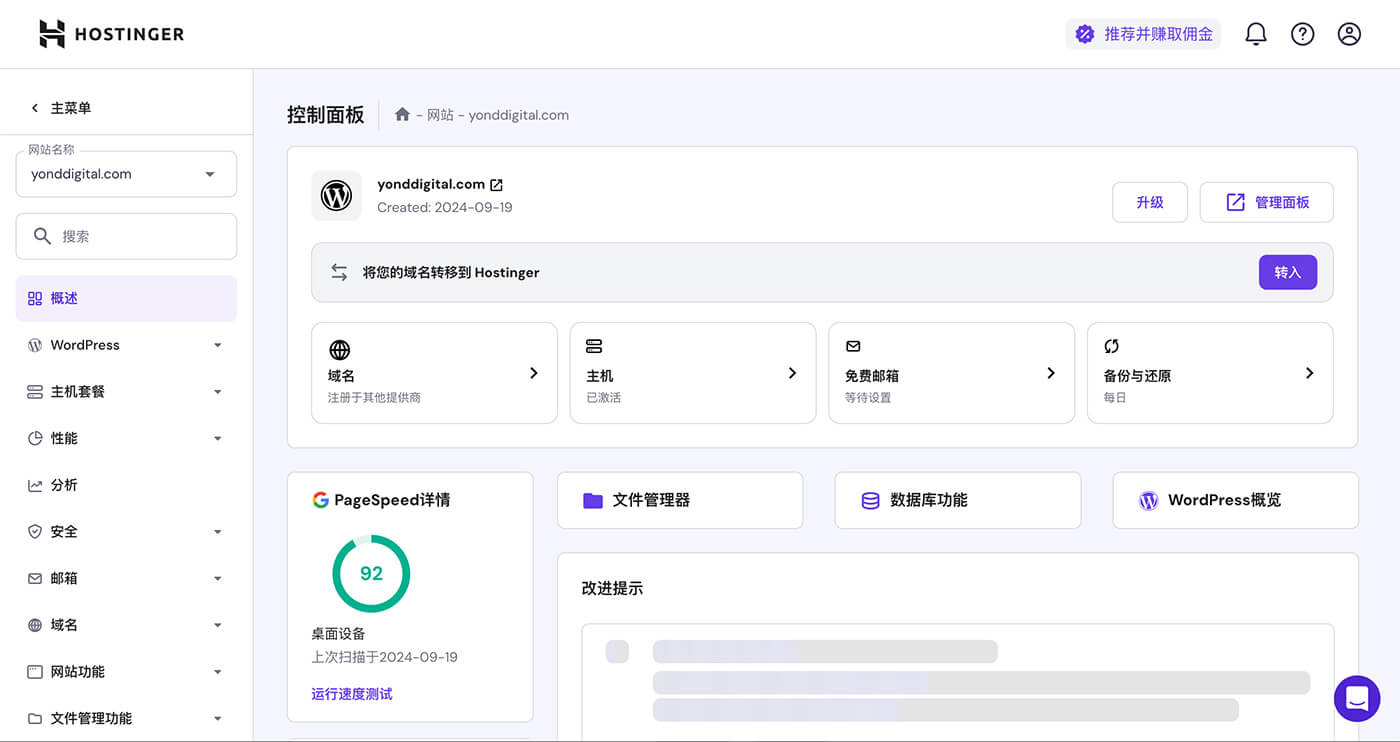Click the 主机套餐 server icon
This screenshot has height=742, width=1400.
coord(35,392)
